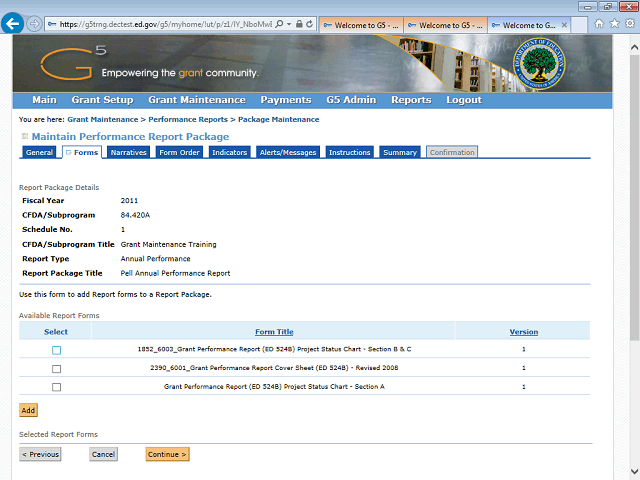Click the '84.420A' CFDA value
Viewport: 640px width, 480px height.
pyautogui.click(x=135, y=215)
